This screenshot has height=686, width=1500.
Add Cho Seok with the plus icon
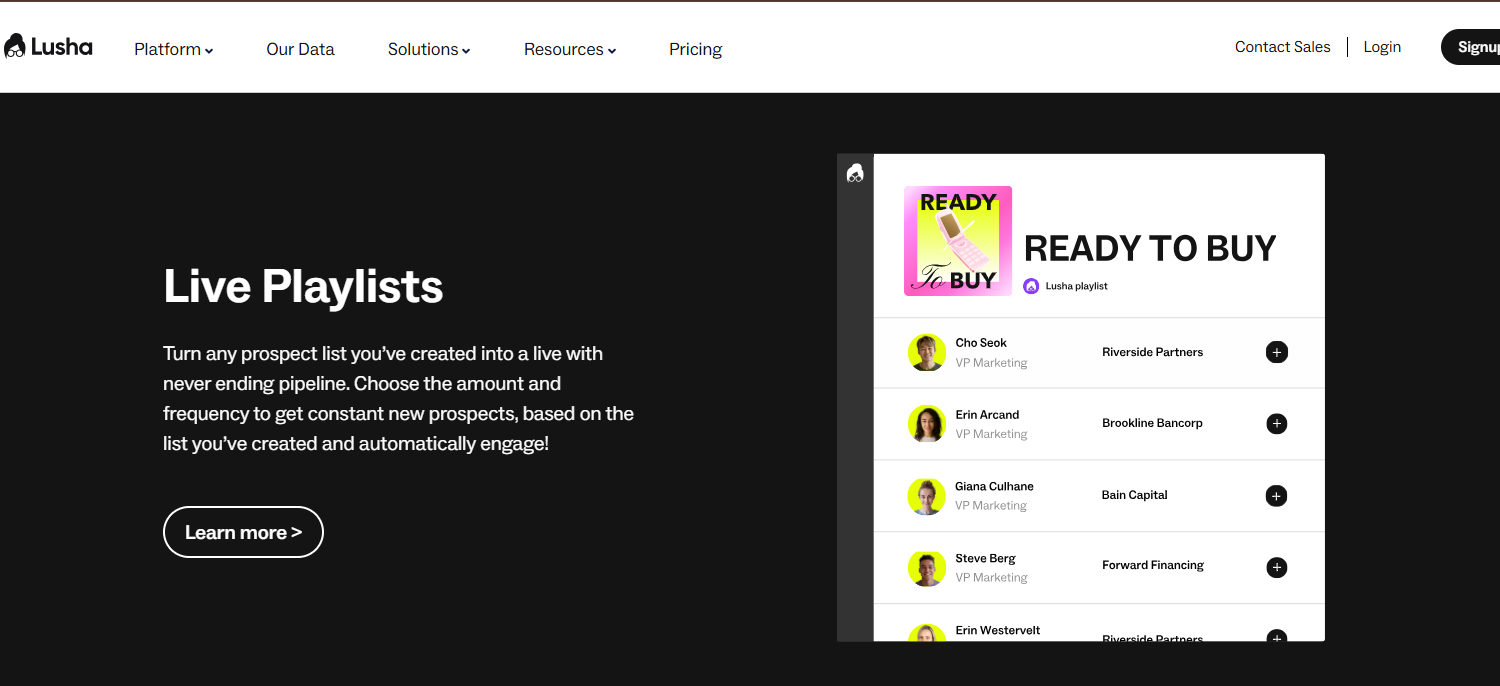coord(1277,352)
